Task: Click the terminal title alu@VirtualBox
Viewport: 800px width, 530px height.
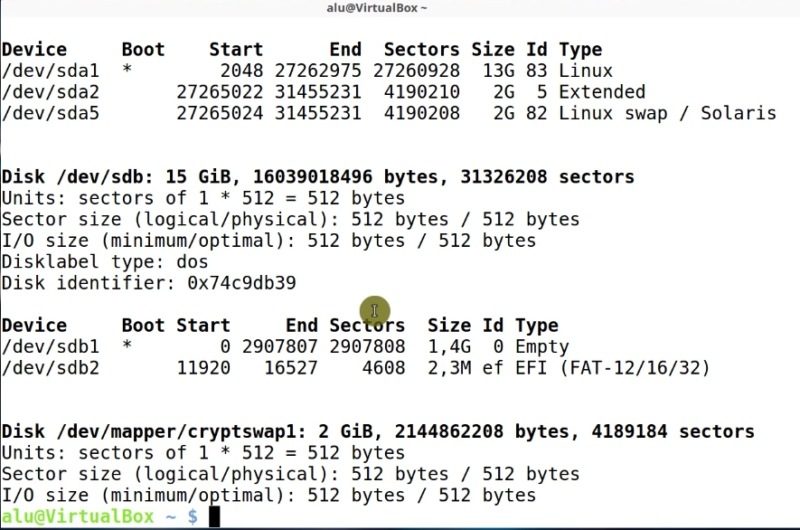Action: [x=377, y=8]
